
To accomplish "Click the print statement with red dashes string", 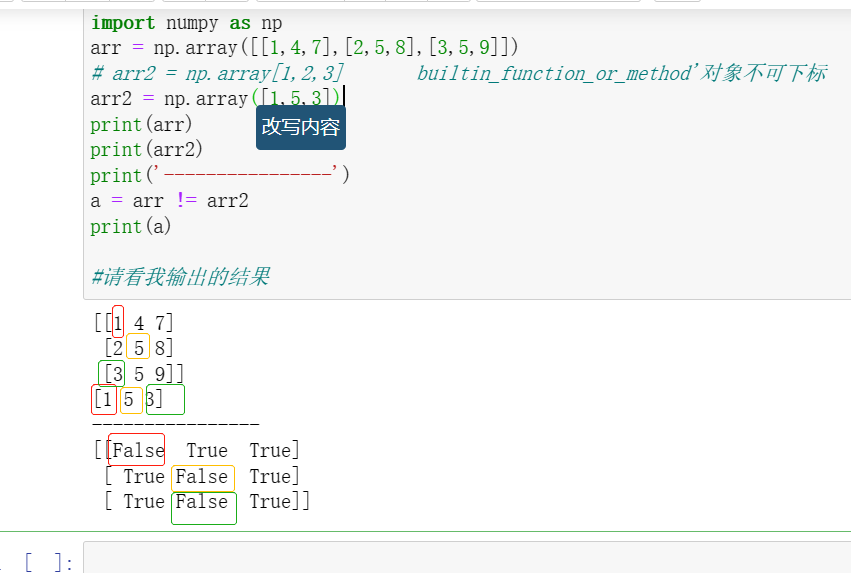I will tap(220, 175).
